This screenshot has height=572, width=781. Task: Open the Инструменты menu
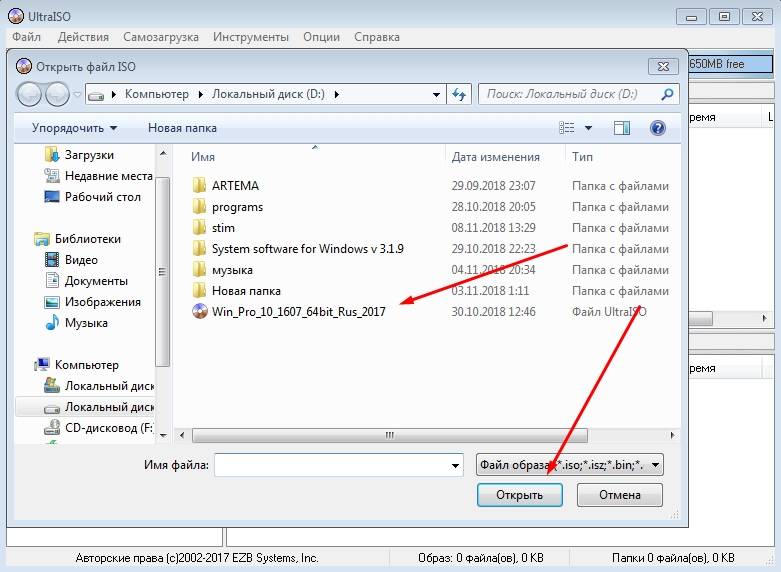click(250, 37)
